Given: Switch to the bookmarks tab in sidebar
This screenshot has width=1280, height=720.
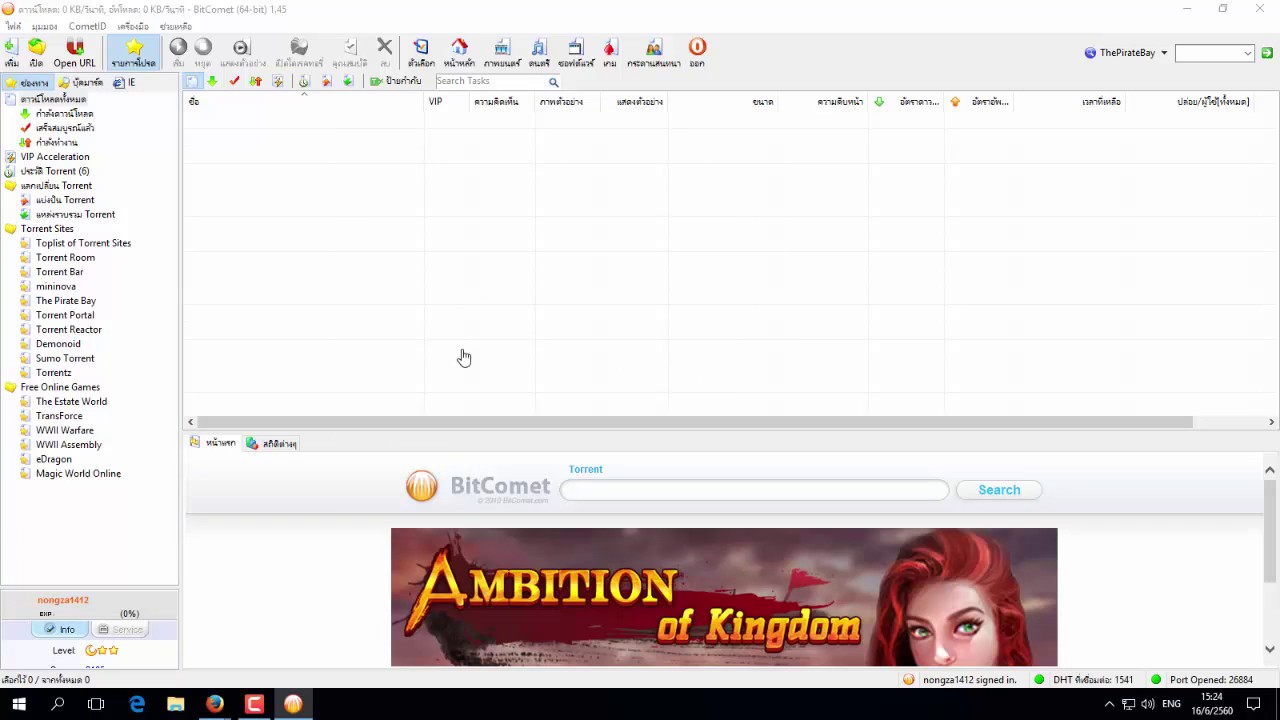Looking at the screenshot, I should click(80, 82).
